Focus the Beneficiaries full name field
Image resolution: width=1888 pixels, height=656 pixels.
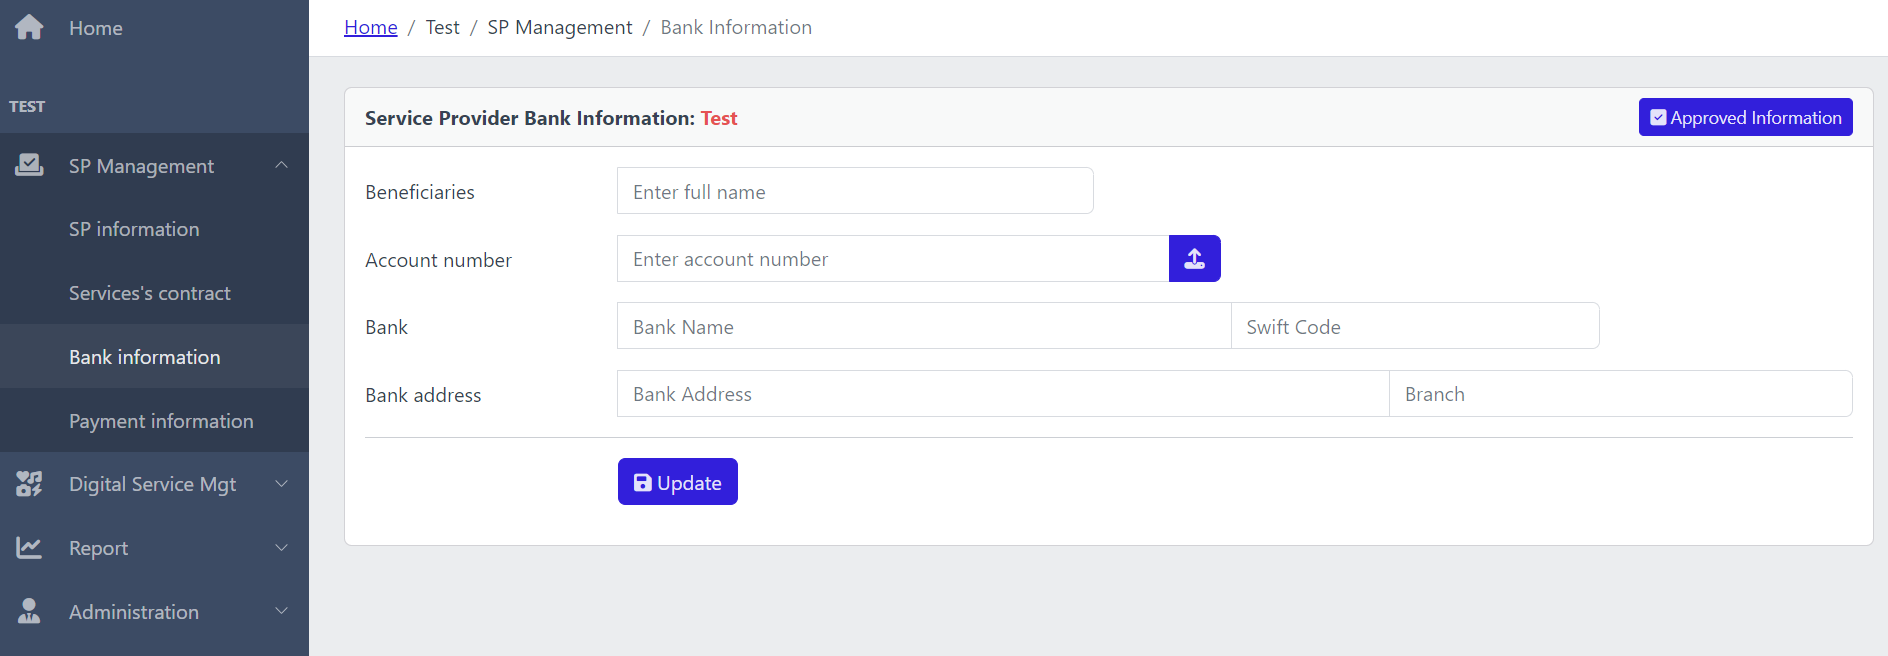pos(854,191)
